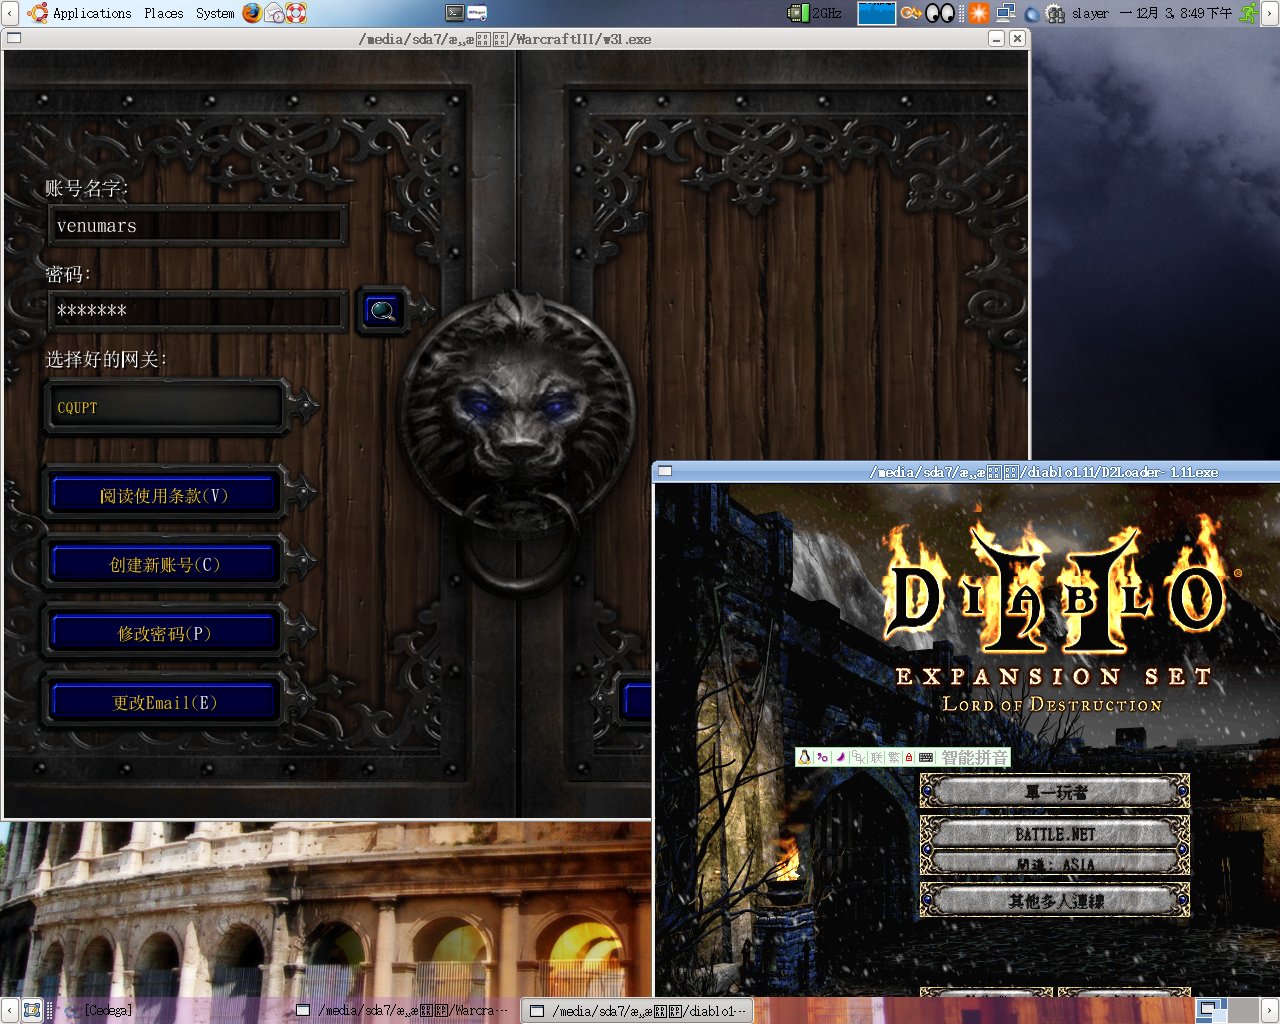This screenshot has width=1280, height=1024.
Task: Click the red lock icon in IME toolbar
Action: click(x=908, y=758)
